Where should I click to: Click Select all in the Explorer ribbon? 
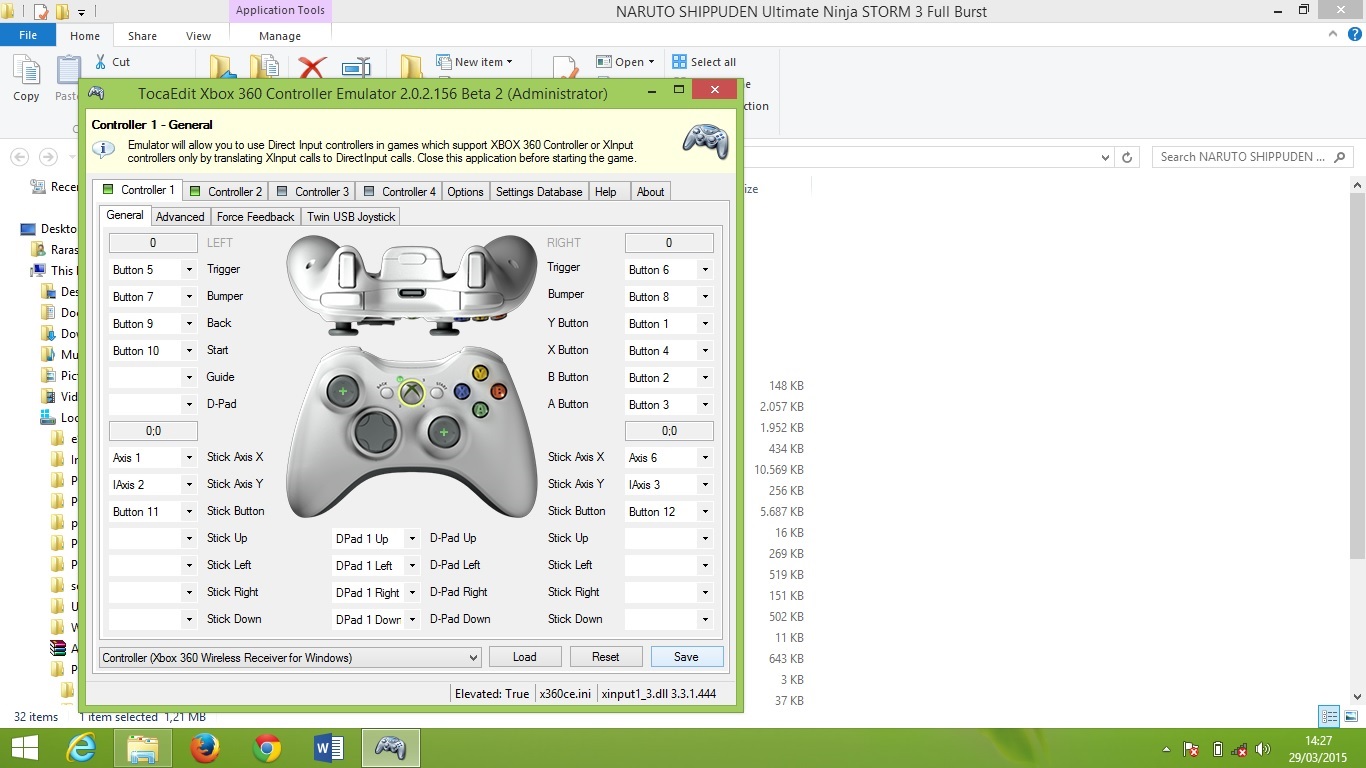[704, 62]
